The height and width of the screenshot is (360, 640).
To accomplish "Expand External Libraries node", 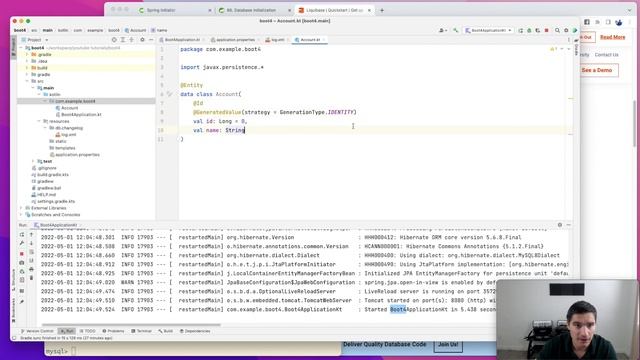I will click(21, 208).
